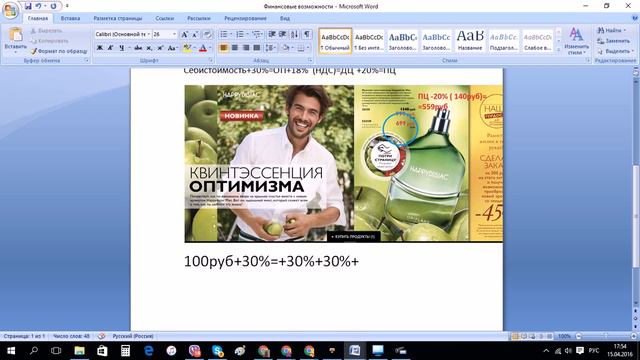This screenshot has width=640, height=360.
Task: Apply the Название style
Action: pos(470,41)
